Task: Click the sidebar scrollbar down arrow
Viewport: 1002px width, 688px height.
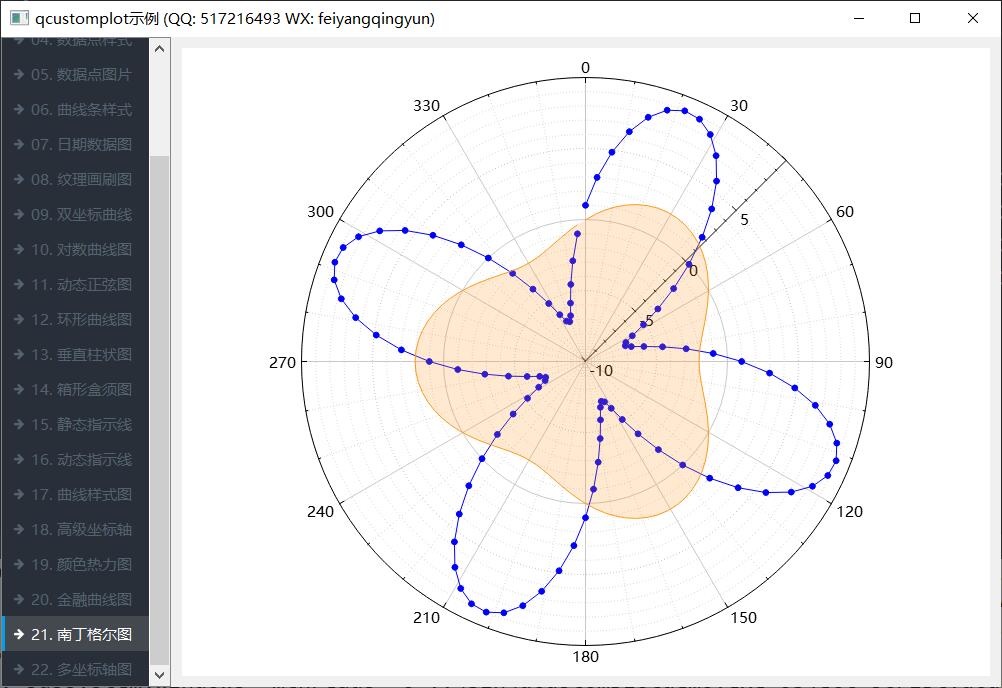Action: coord(159,676)
